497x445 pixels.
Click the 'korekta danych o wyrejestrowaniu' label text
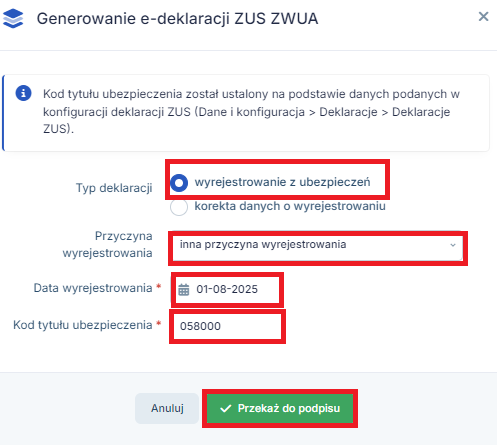tap(290, 206)
